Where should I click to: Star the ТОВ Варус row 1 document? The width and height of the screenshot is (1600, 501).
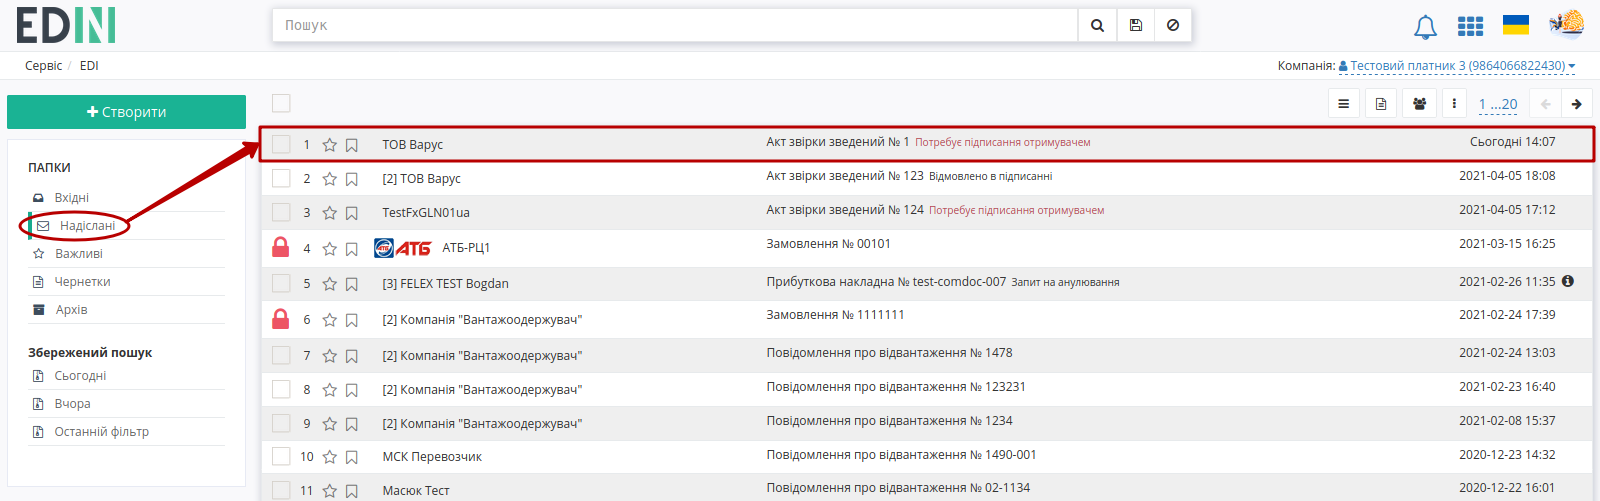point(329,145)
